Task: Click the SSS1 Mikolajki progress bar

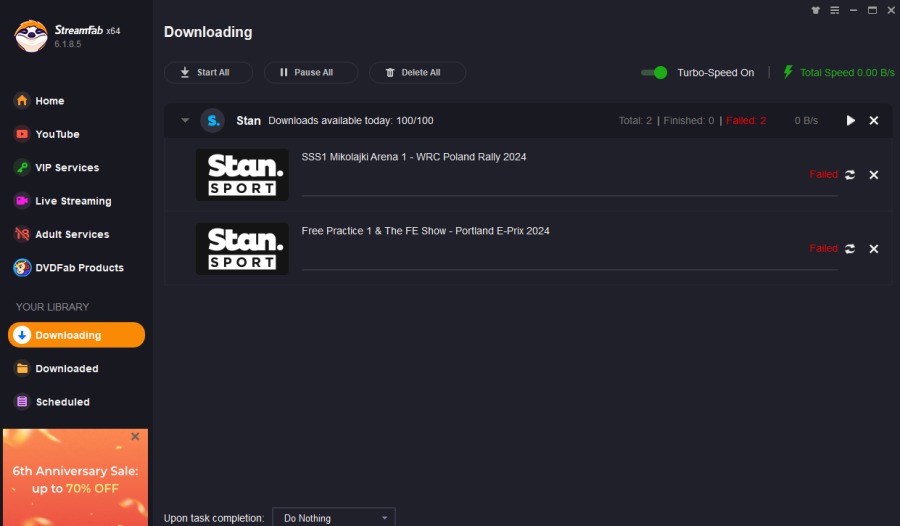Action: 569,196
